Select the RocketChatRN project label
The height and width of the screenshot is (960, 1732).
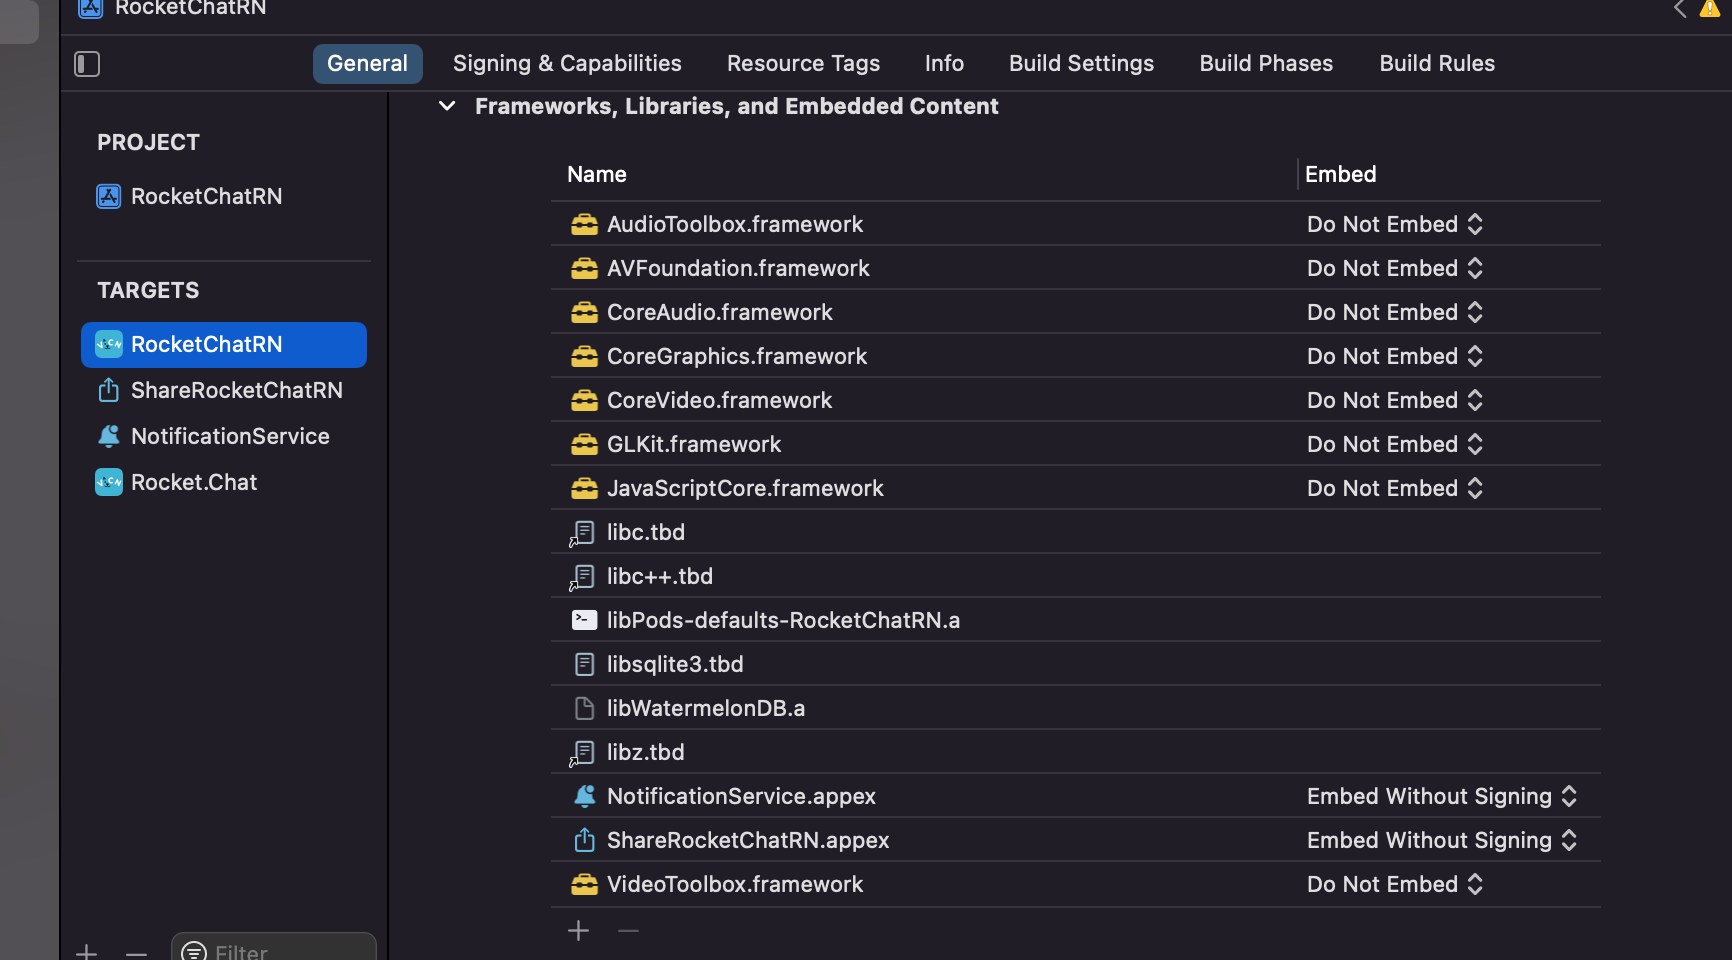(206, 196)
